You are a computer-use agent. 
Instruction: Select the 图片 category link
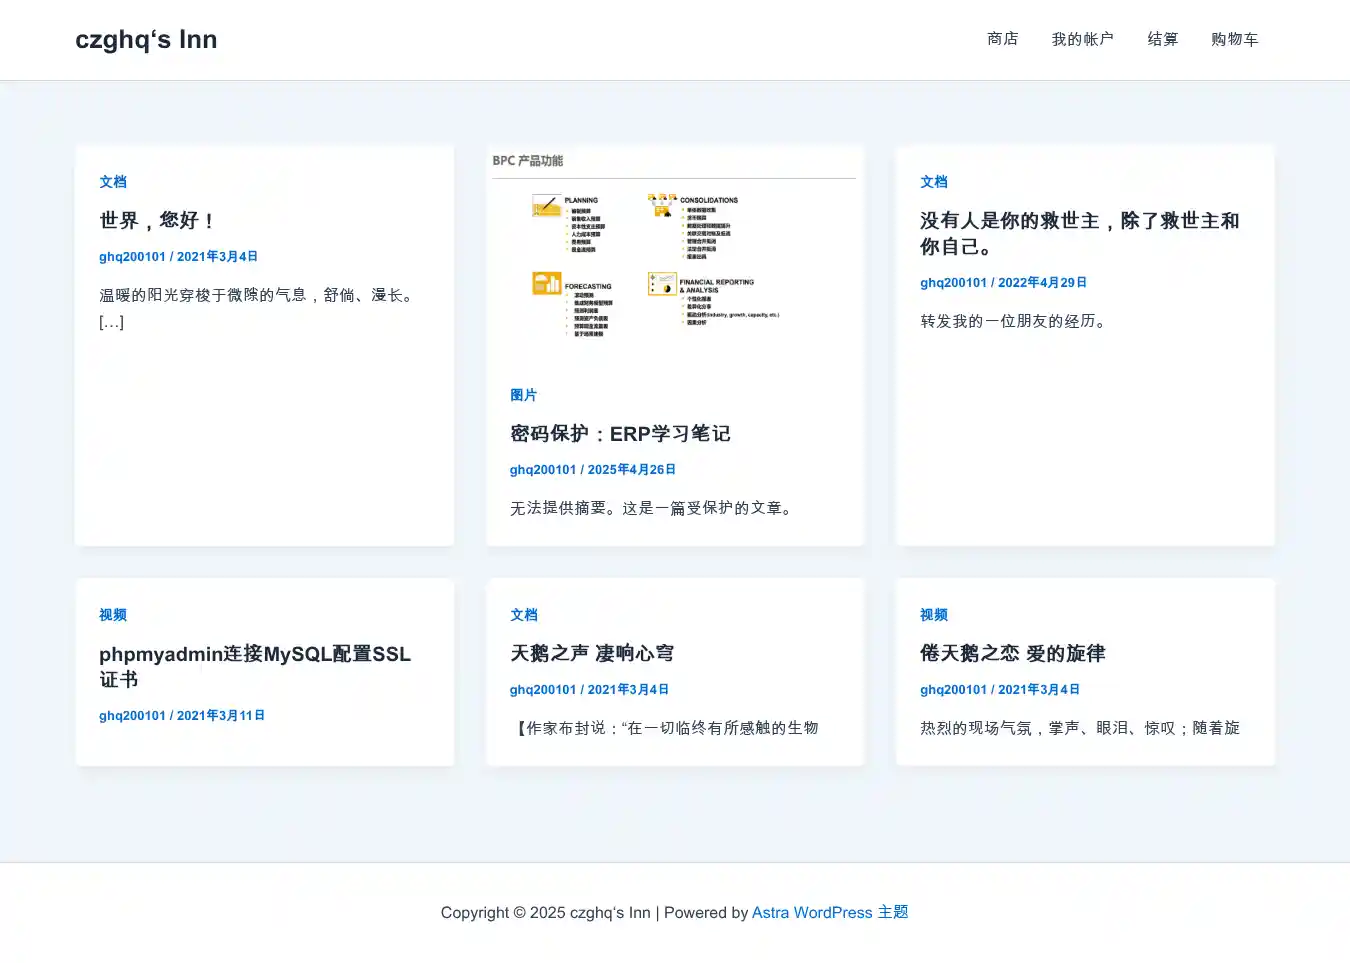pyautogui.click(x=523, y=395)
